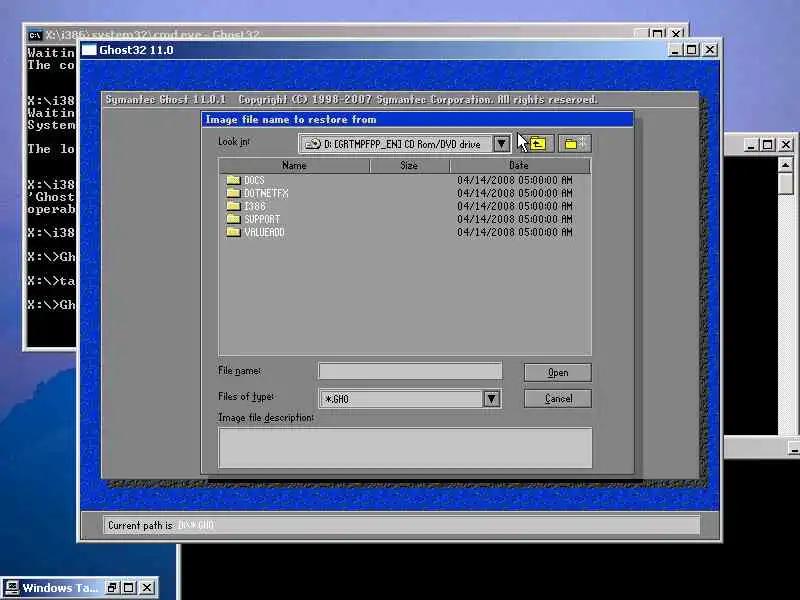Click the DOCS folder name text
Image resolution: width=800 pixels, height=600 pixels.
click(254, 180)
